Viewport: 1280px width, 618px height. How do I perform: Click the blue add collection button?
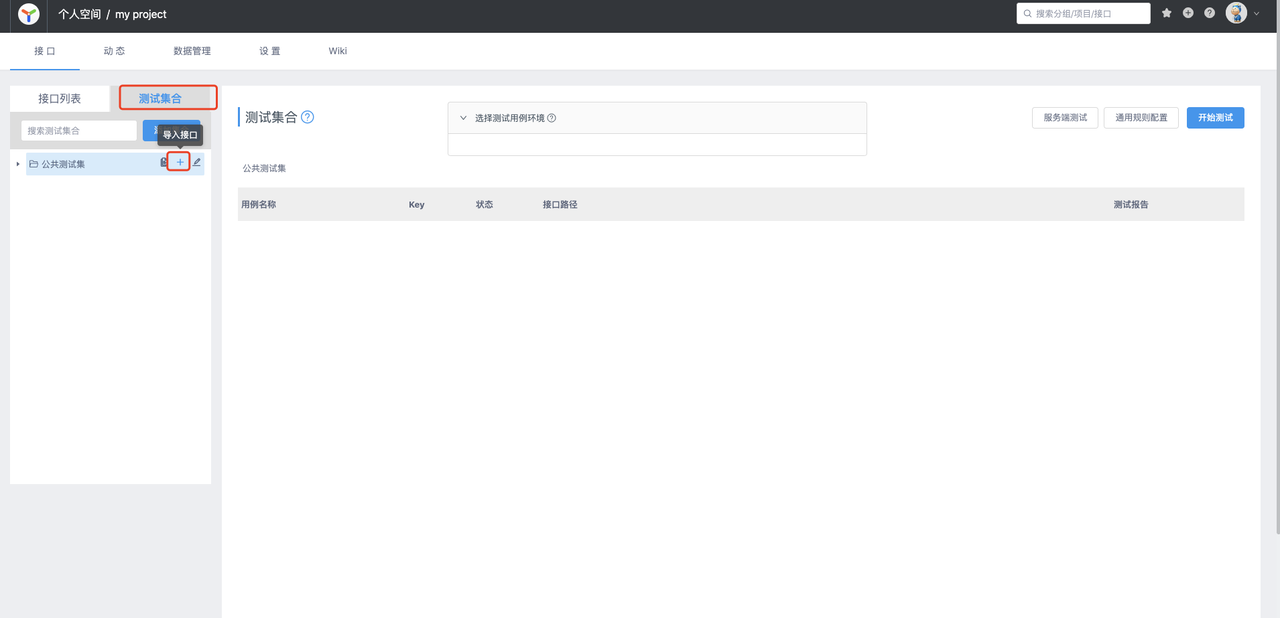172,130
